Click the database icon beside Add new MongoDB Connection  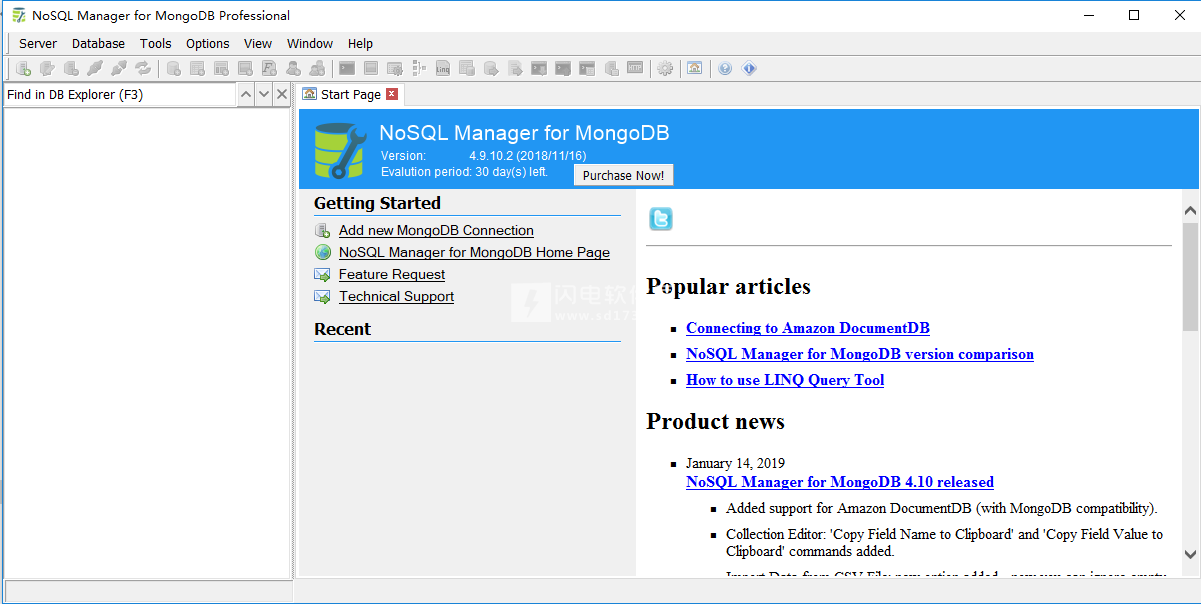pyautogui.click(x=323, y=230)
